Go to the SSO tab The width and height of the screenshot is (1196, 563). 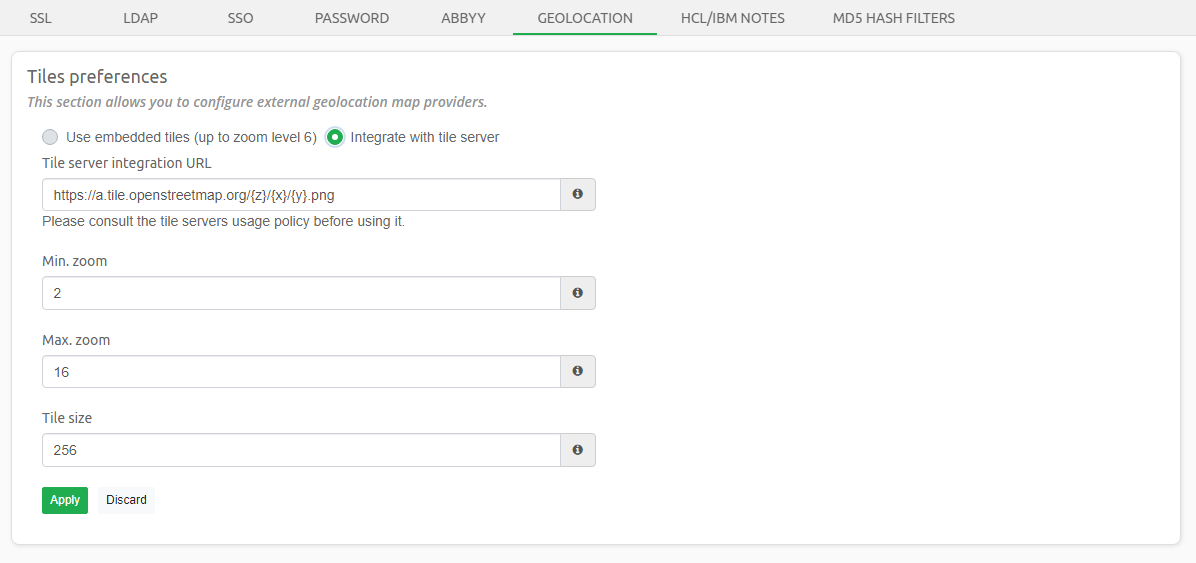pyautogui.click(x=240, y=18)
